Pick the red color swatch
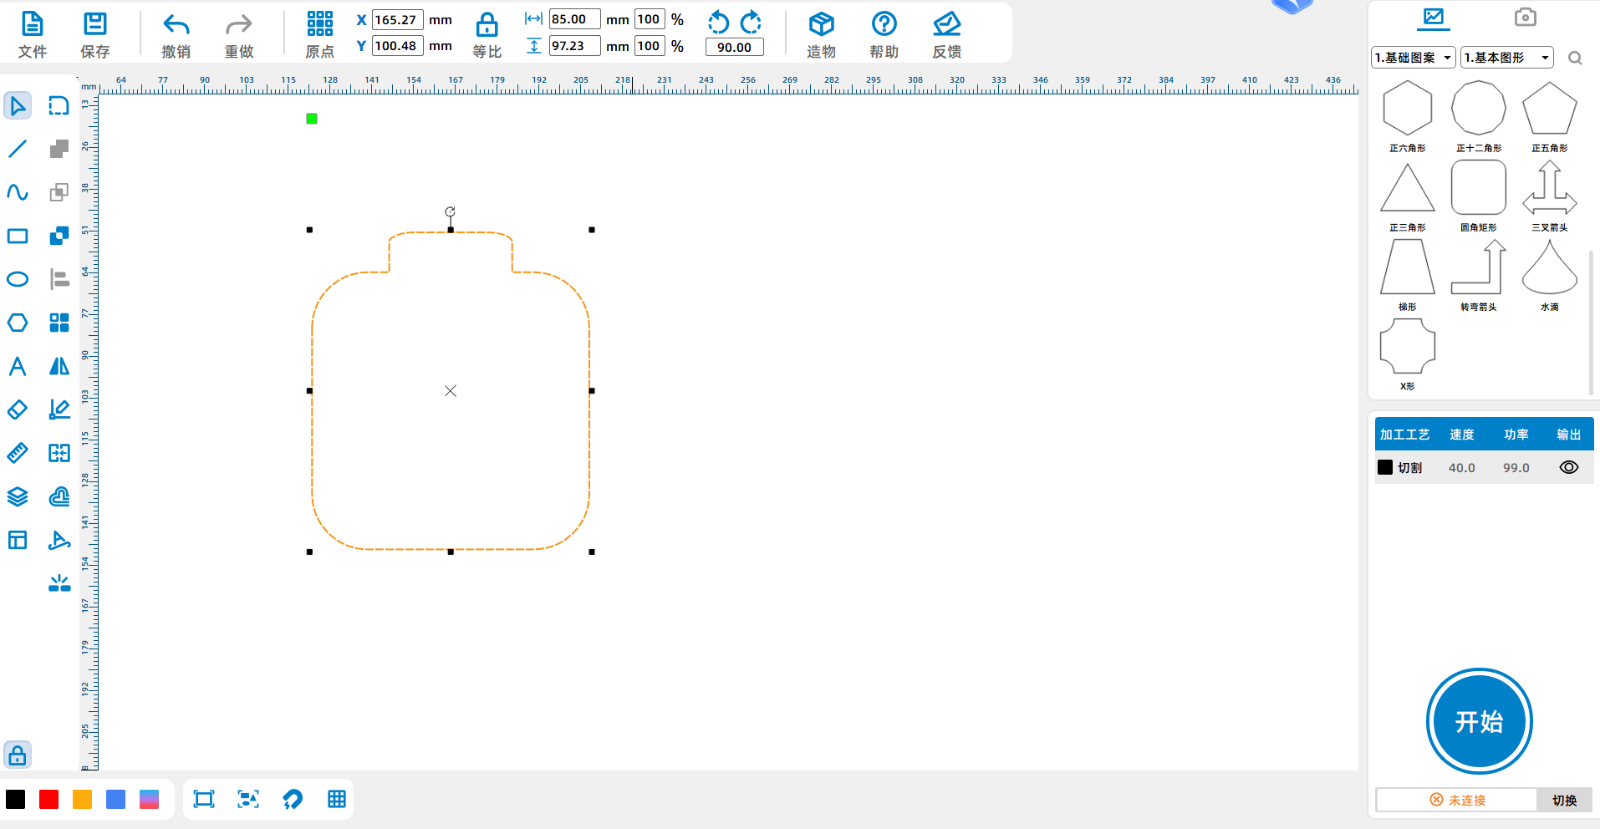 (49, 799)
